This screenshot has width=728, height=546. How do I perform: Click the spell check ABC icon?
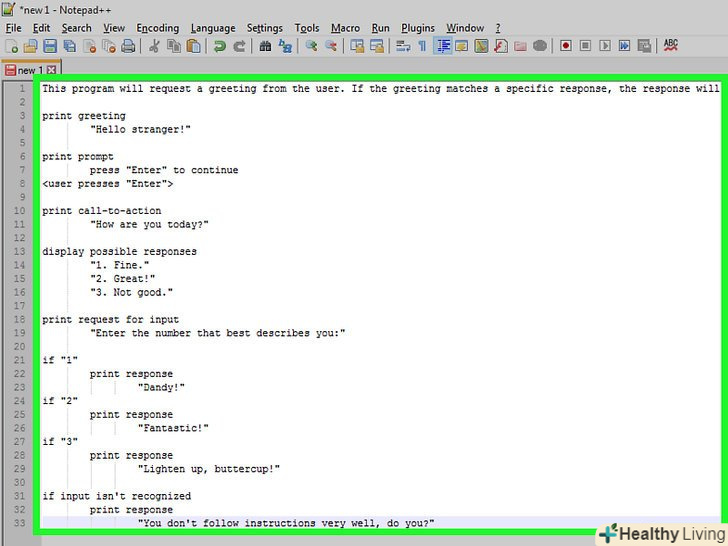coord(670,46)
